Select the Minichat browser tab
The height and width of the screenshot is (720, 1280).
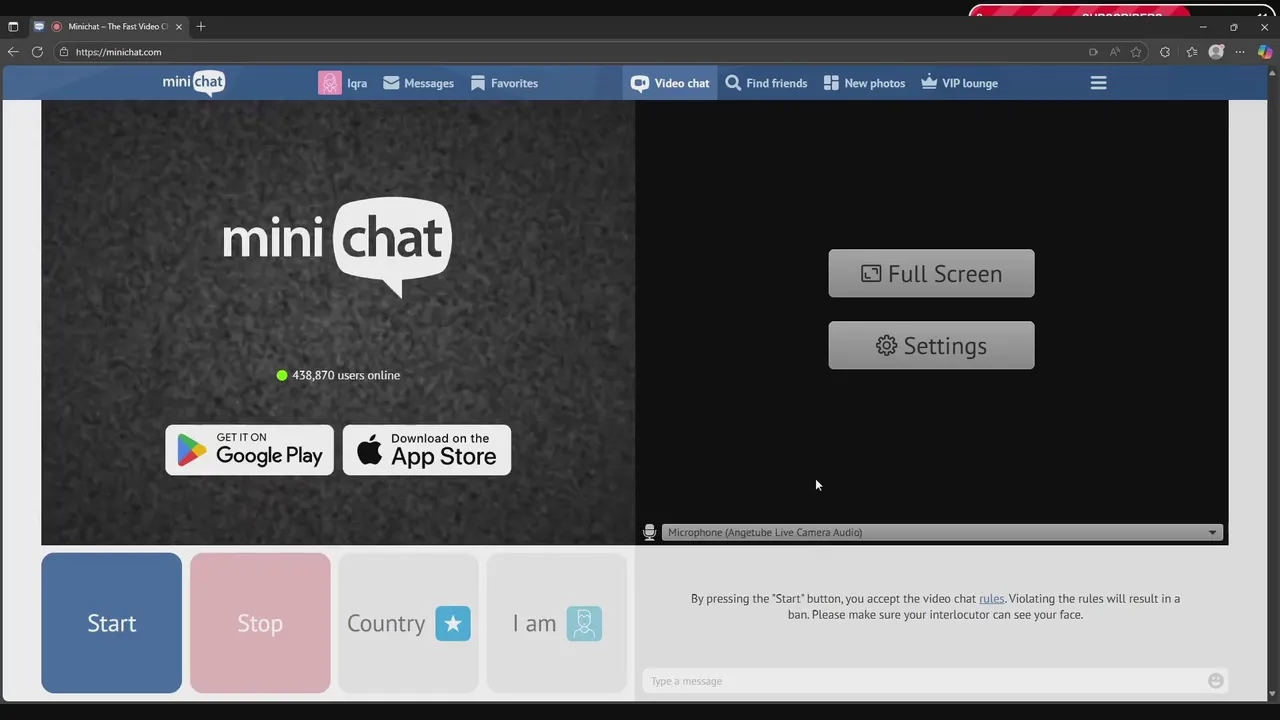pos(108,26)
